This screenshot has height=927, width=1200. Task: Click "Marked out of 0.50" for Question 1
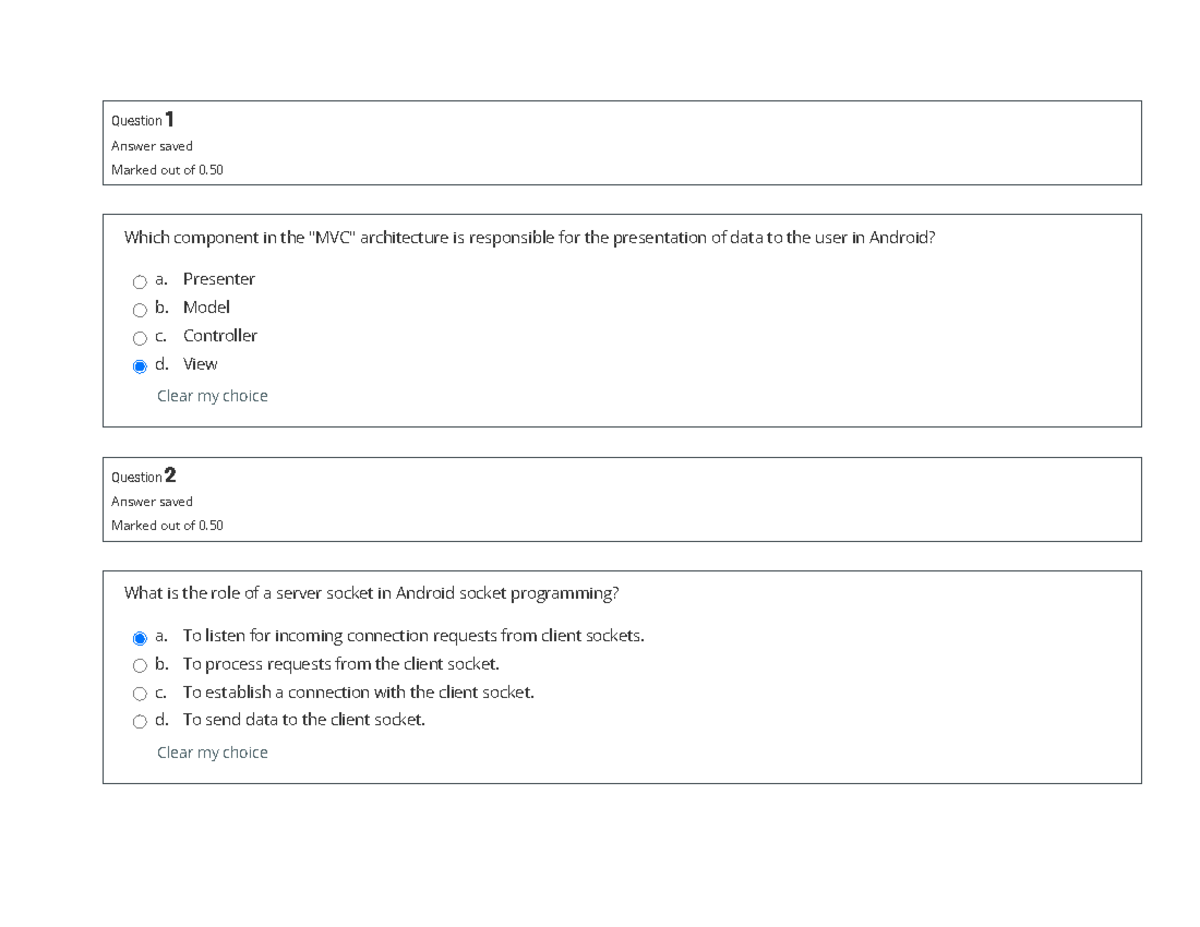(x=167, y=169)
